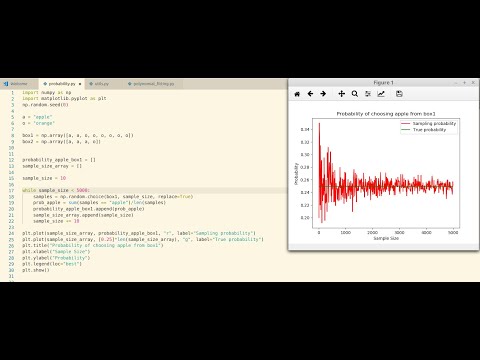Image resolution: width=480 pixels, height=360 pixels.
Task: Switch to the Welcome tab
Action: pyautogui.click(x=19, y=84)
